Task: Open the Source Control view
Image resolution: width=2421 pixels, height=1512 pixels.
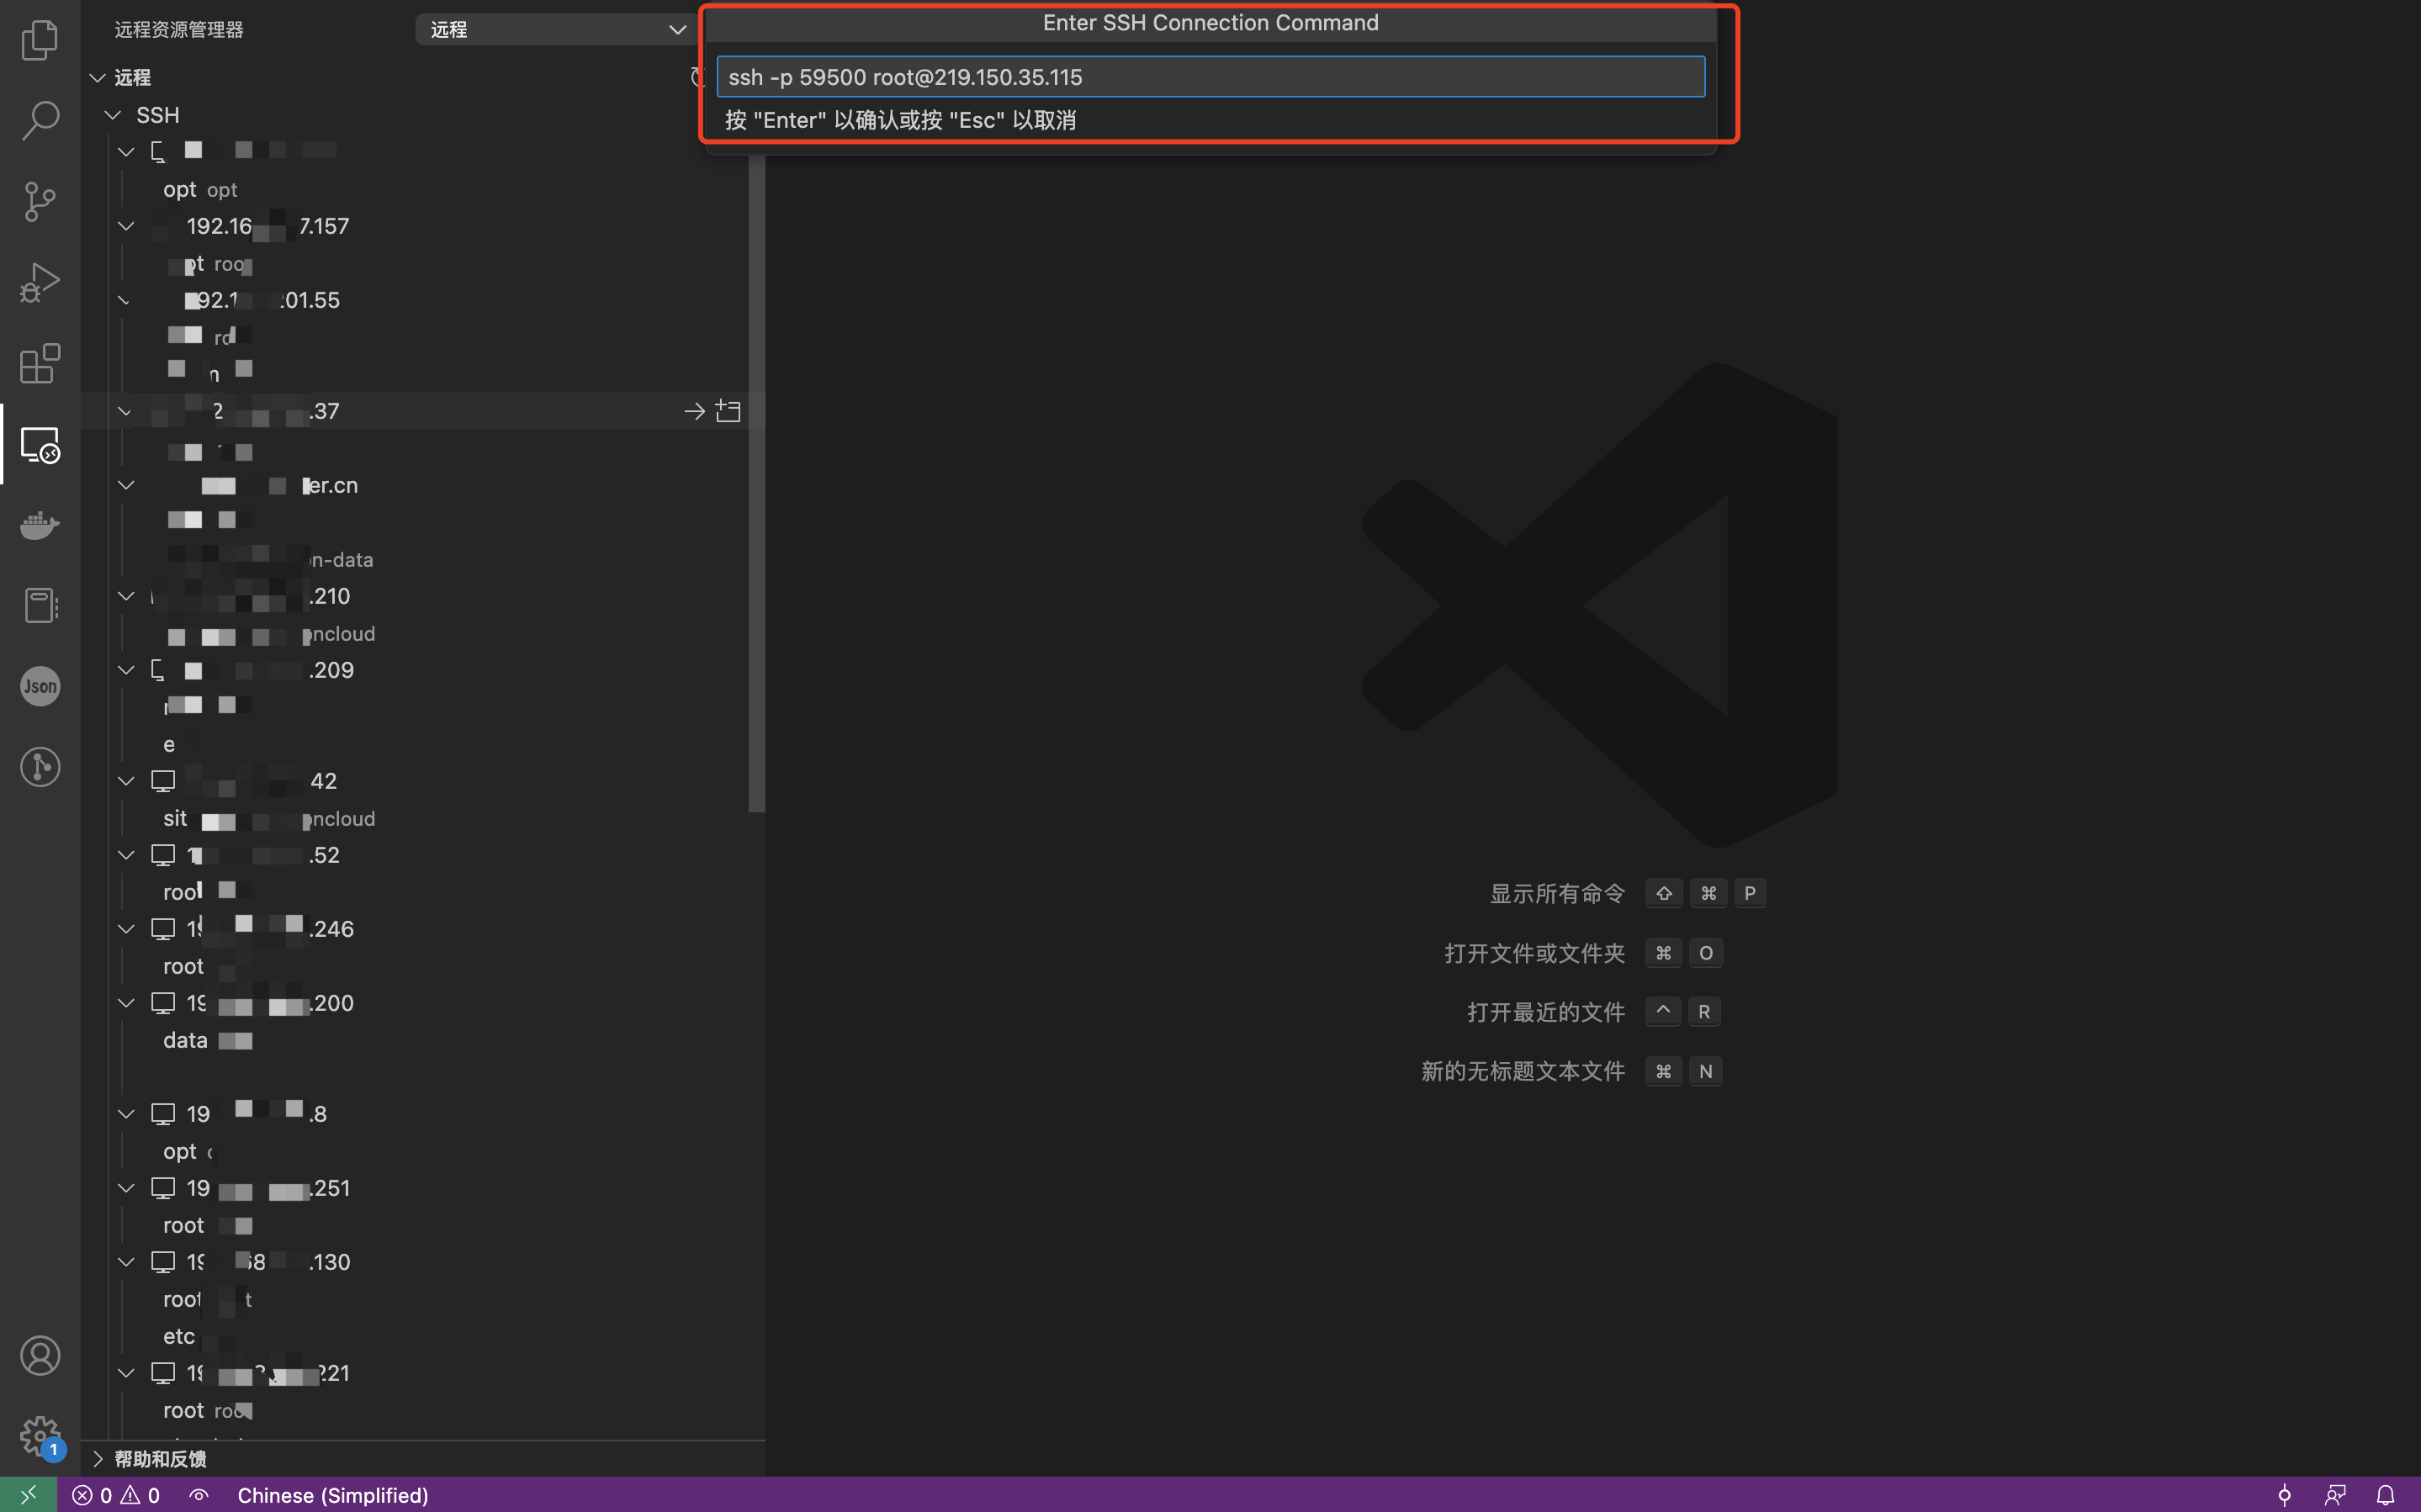Action: pyautogui.click(x=40, y=201)
